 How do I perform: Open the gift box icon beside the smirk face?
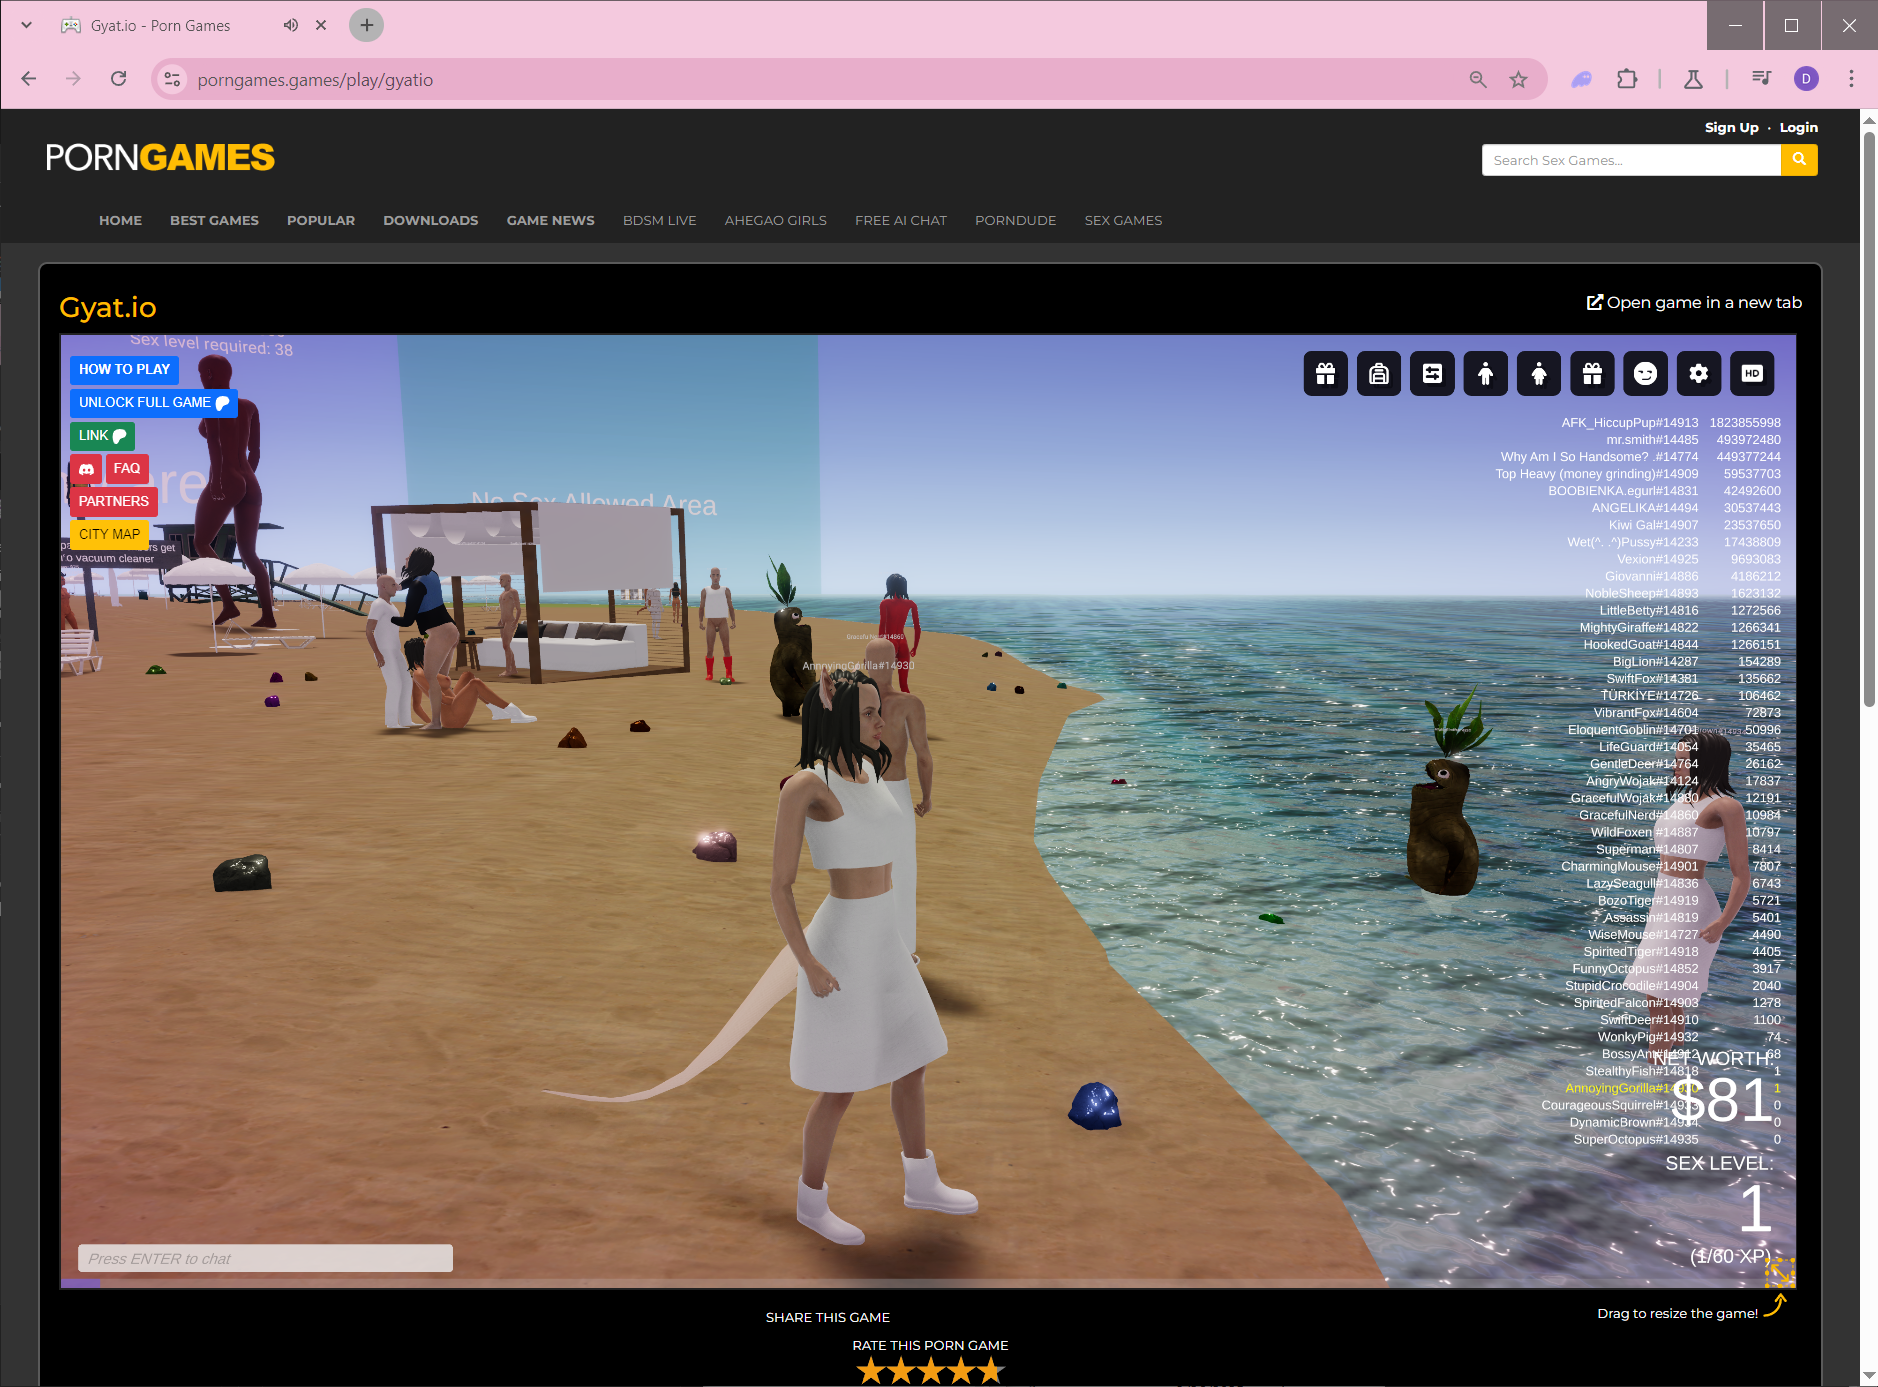click(1592, 374)
